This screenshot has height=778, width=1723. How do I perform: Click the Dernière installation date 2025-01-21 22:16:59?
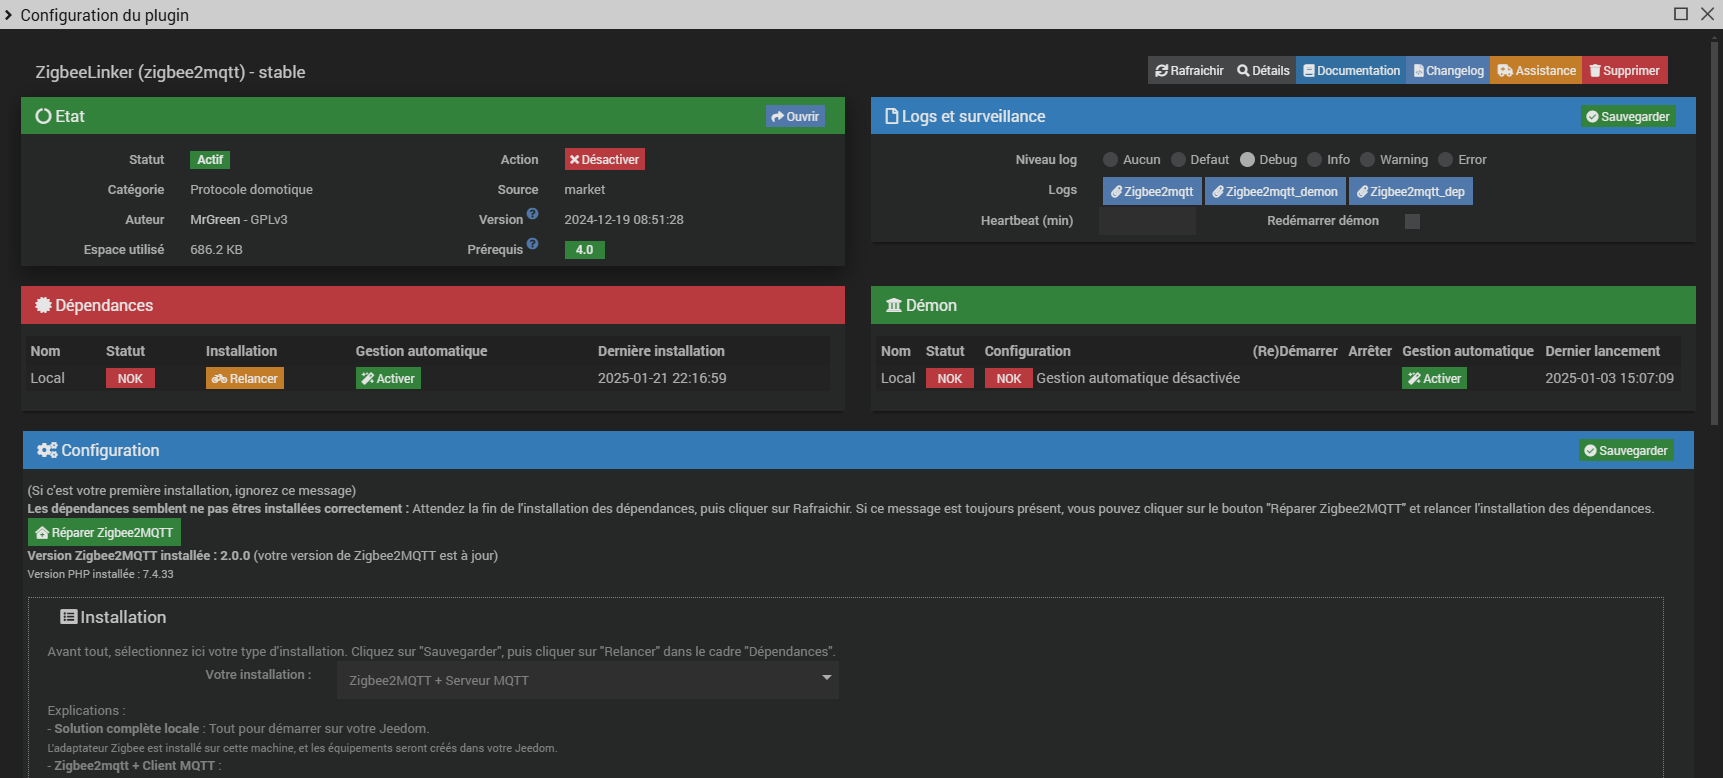coord(662,378)
